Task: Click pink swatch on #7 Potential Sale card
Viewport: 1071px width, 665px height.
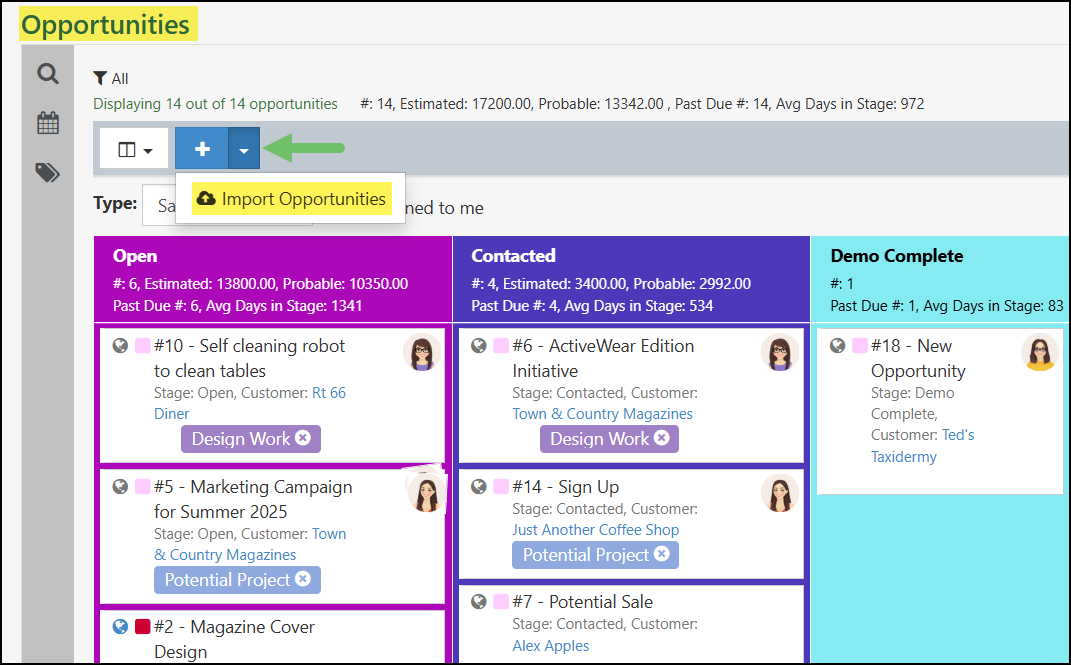Action: (x=501, y=601)
